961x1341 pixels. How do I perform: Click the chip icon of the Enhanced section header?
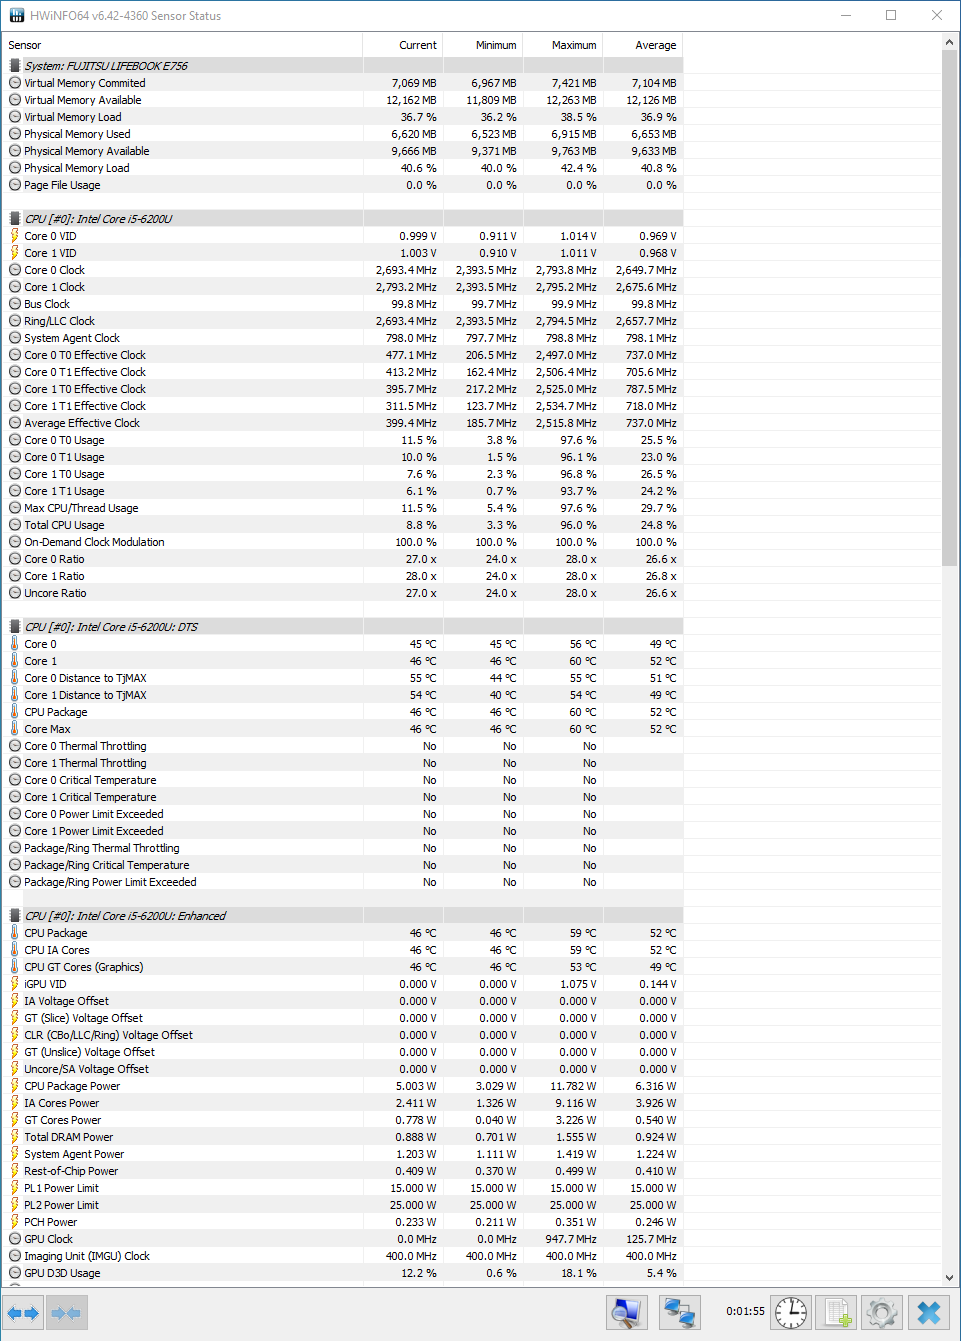[x=15, y=916]
